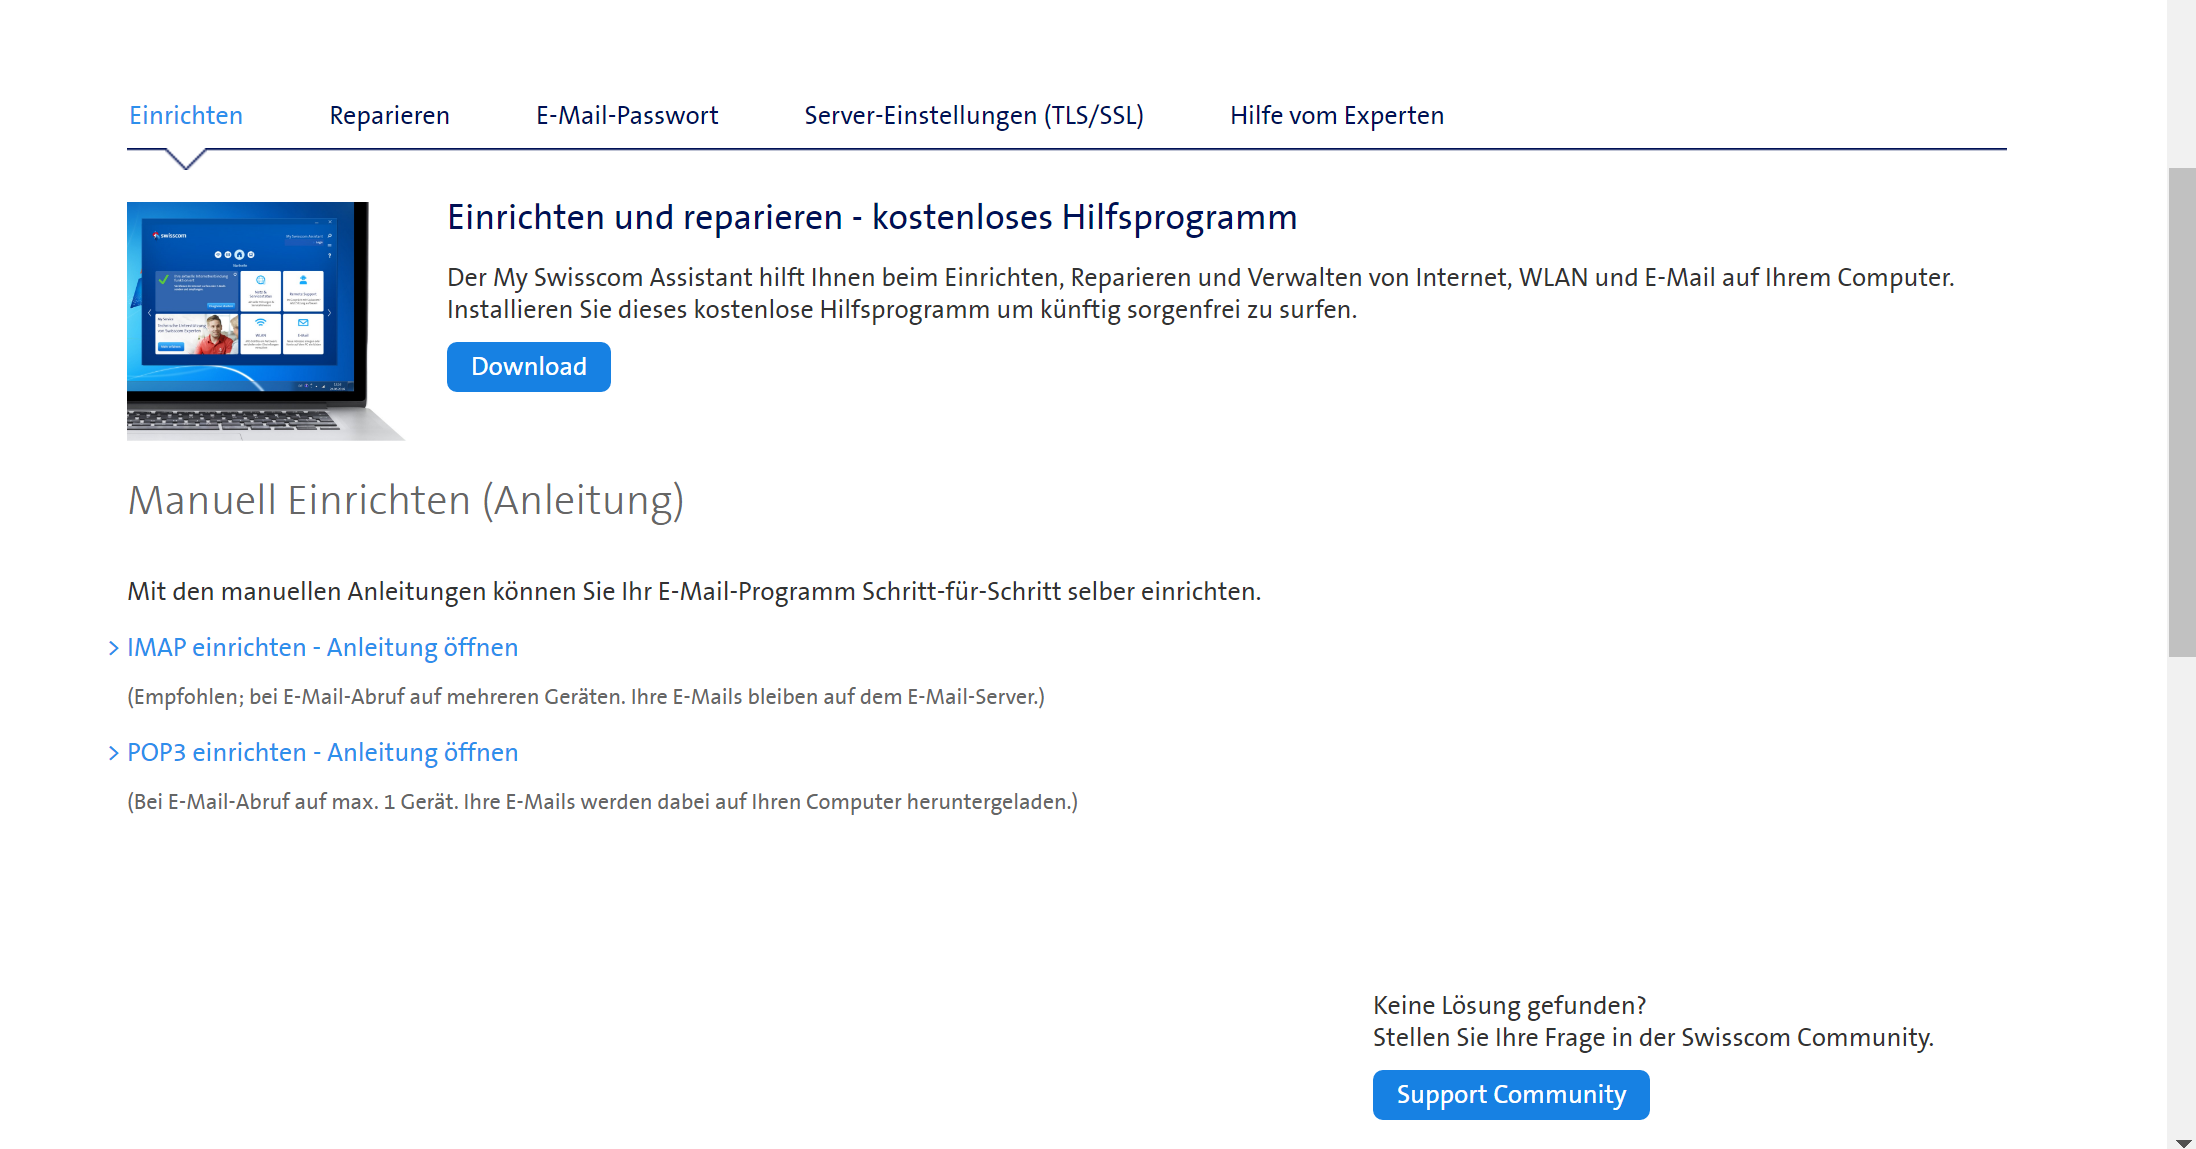Click the Download button

pyautogui.click(x=528, y=366)
